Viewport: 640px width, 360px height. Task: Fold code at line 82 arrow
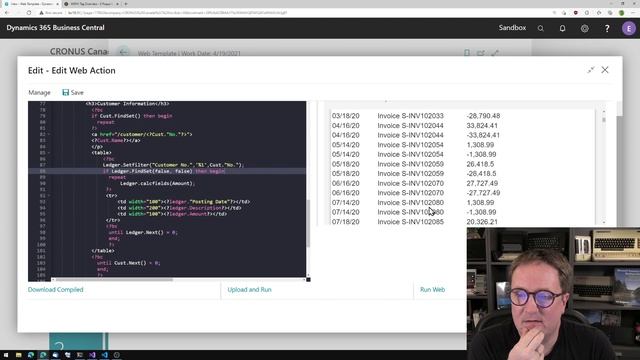[x=49, y=134]
